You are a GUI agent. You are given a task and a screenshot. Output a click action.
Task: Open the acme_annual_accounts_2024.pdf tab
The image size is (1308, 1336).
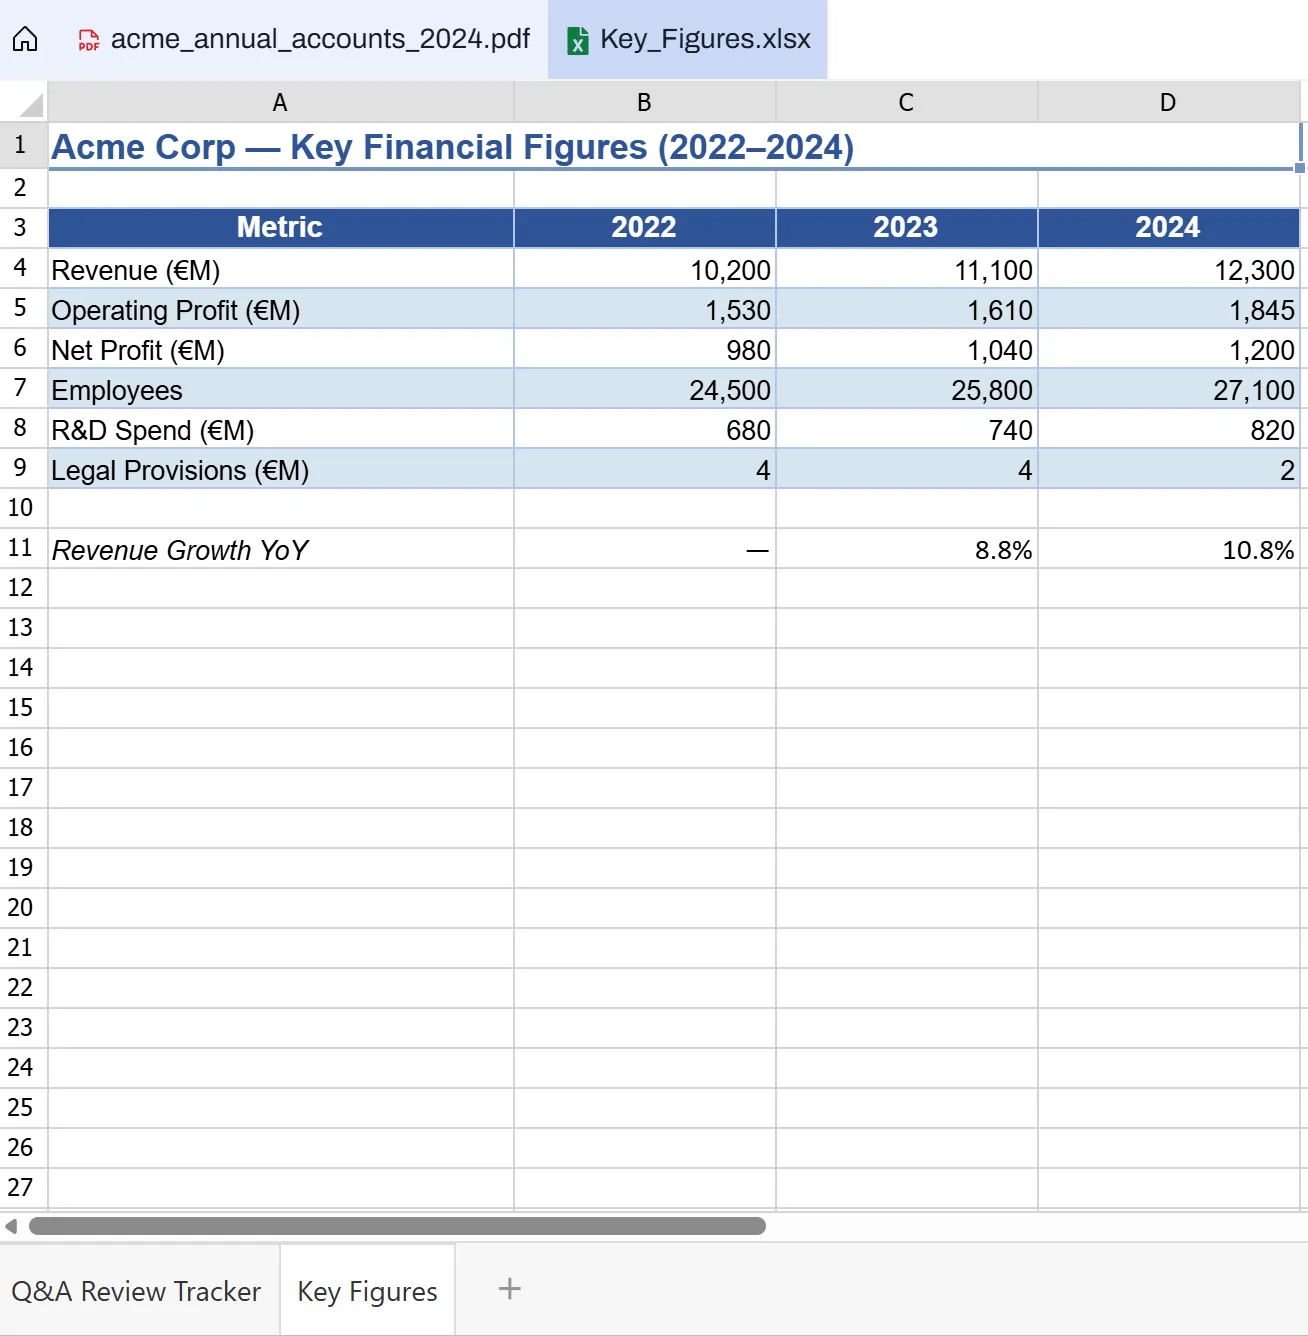[x=318, y=40]
